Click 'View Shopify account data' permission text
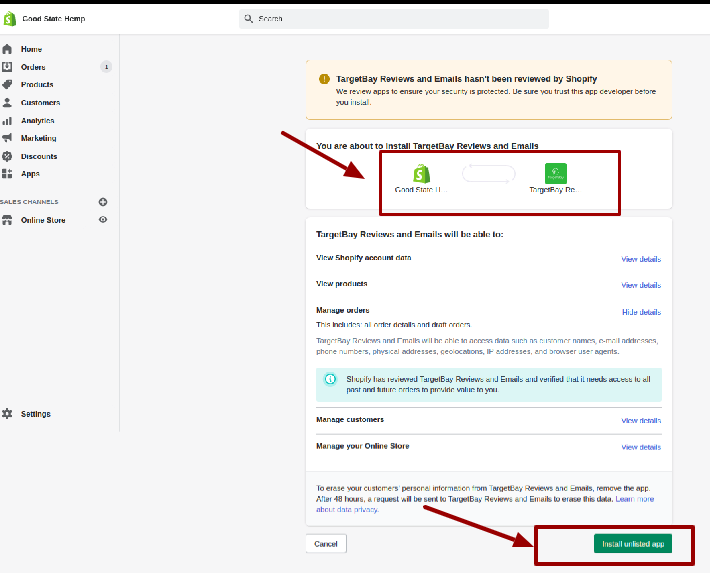 tap(364, 258)
